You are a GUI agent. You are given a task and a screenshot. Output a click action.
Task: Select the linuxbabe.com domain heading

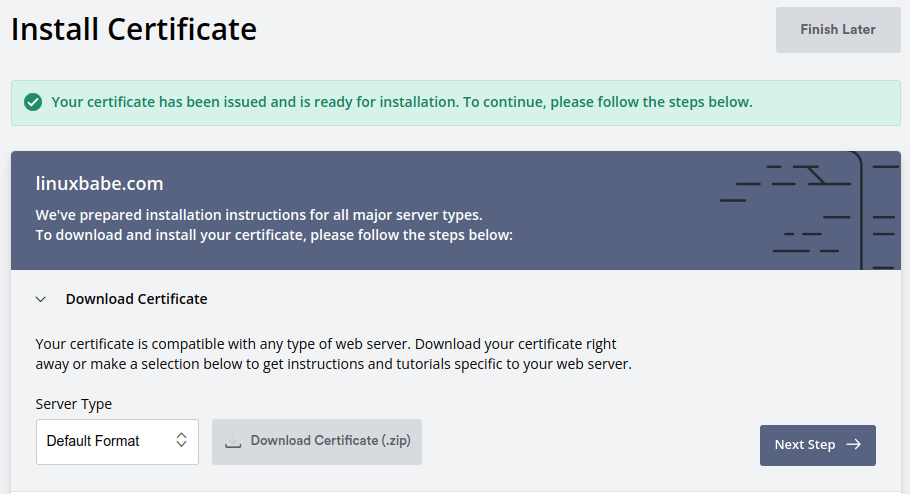[99, 184]
